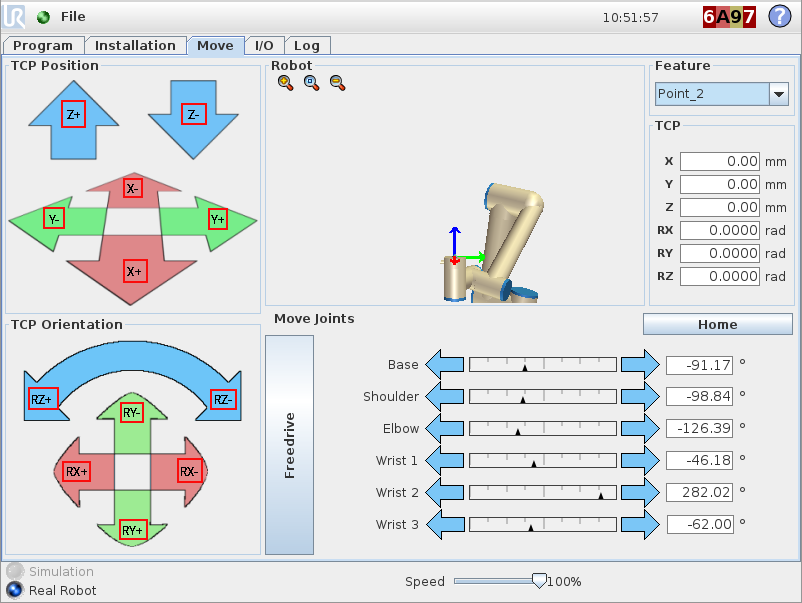Click the zoom-to-fit magnifier icon
The width and height of the screenshot is (802, 603).
click(x=311, y=84)
